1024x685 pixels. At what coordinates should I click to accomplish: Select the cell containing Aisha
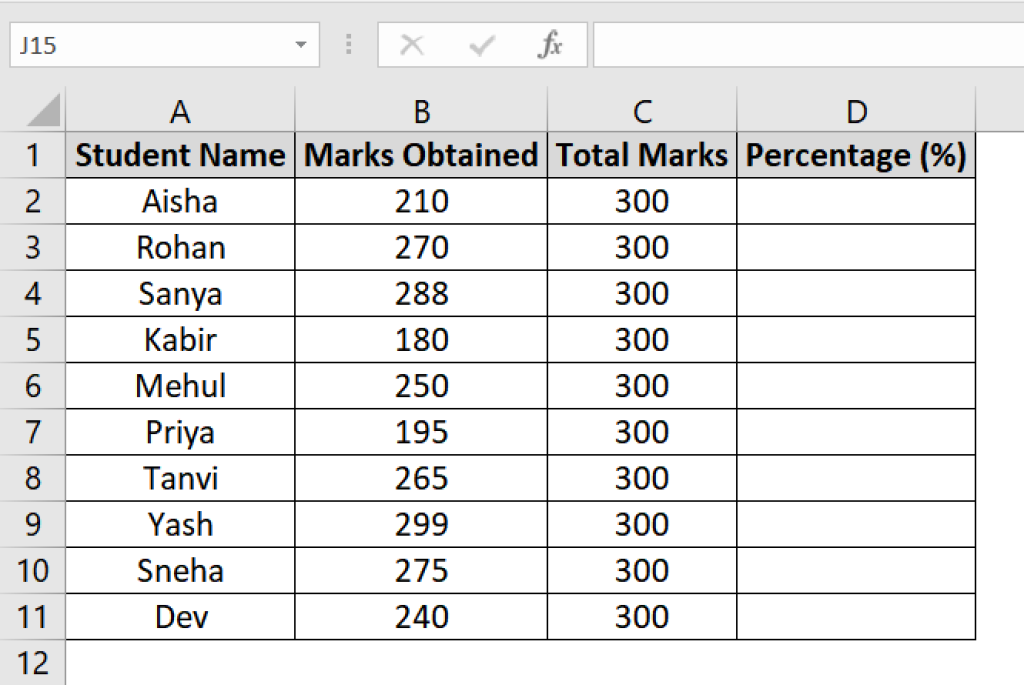(179, 201)
